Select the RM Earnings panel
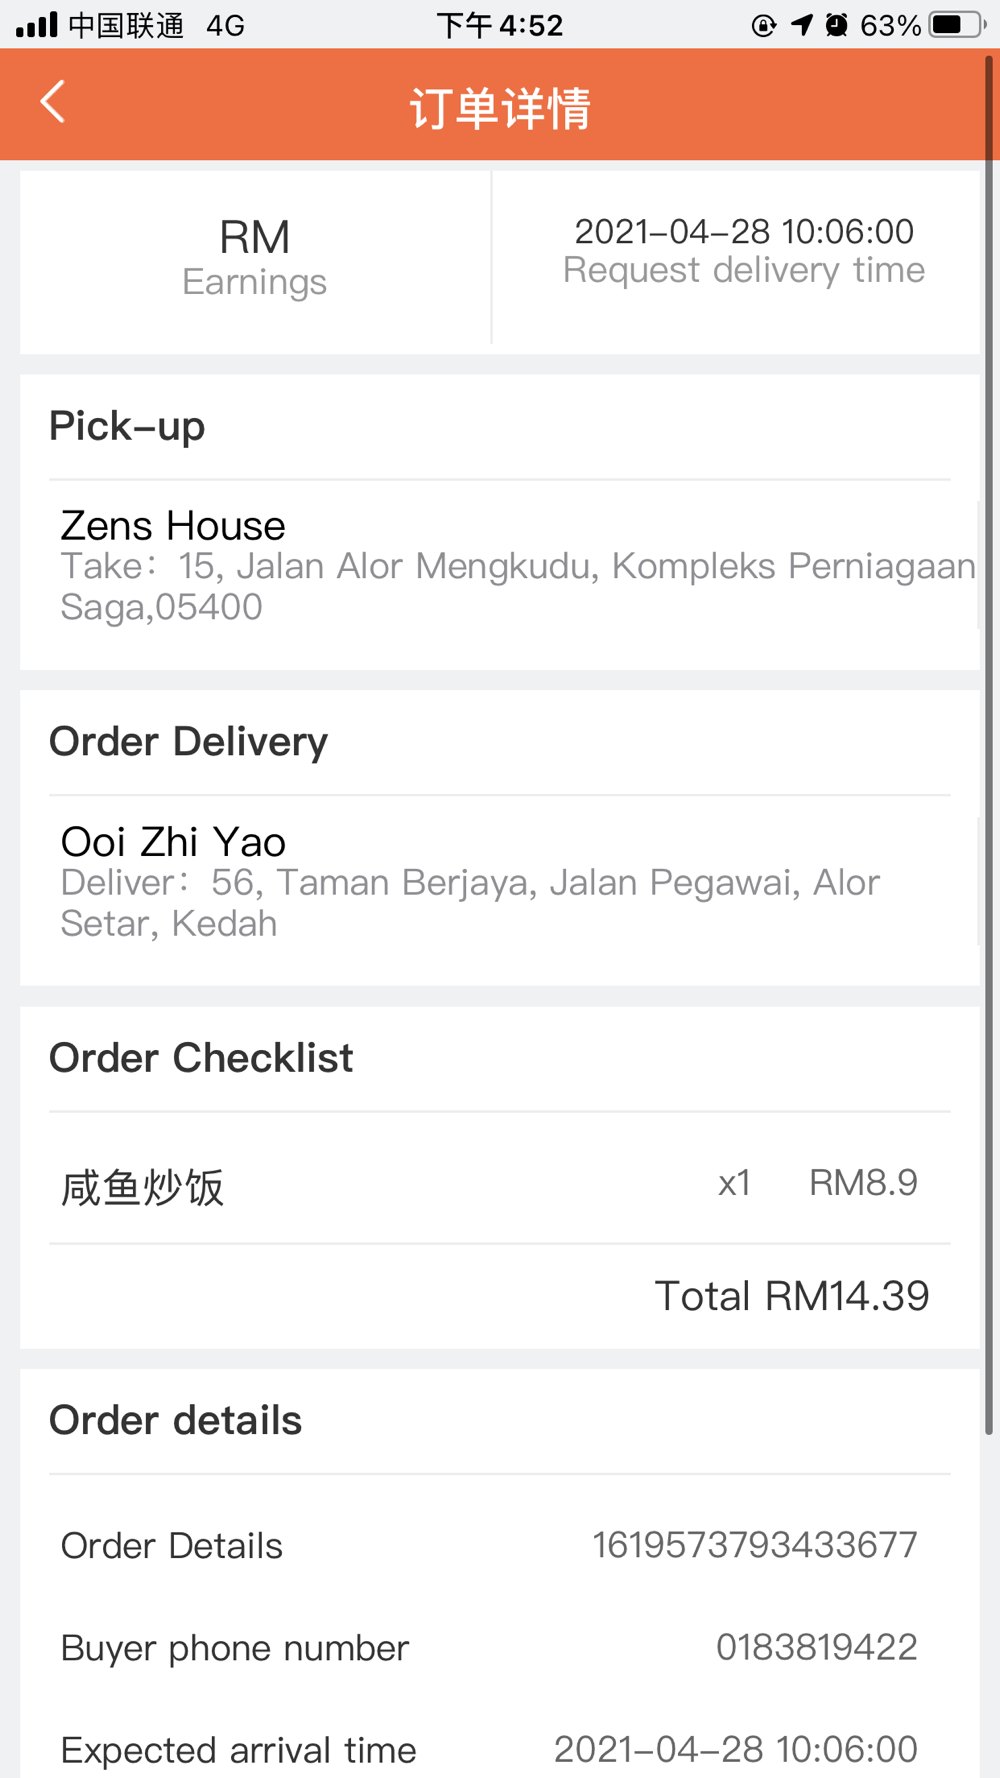Image resolution: width=1000 pixels, height=1778 pixels. [x=255, y=258]
